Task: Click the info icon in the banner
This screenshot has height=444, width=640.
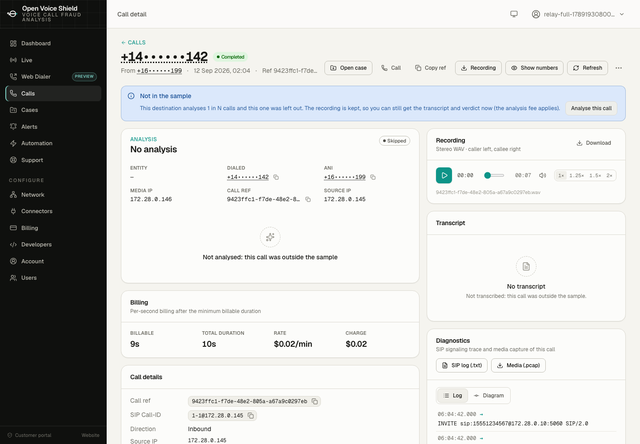Action: (x=131, y=96)
